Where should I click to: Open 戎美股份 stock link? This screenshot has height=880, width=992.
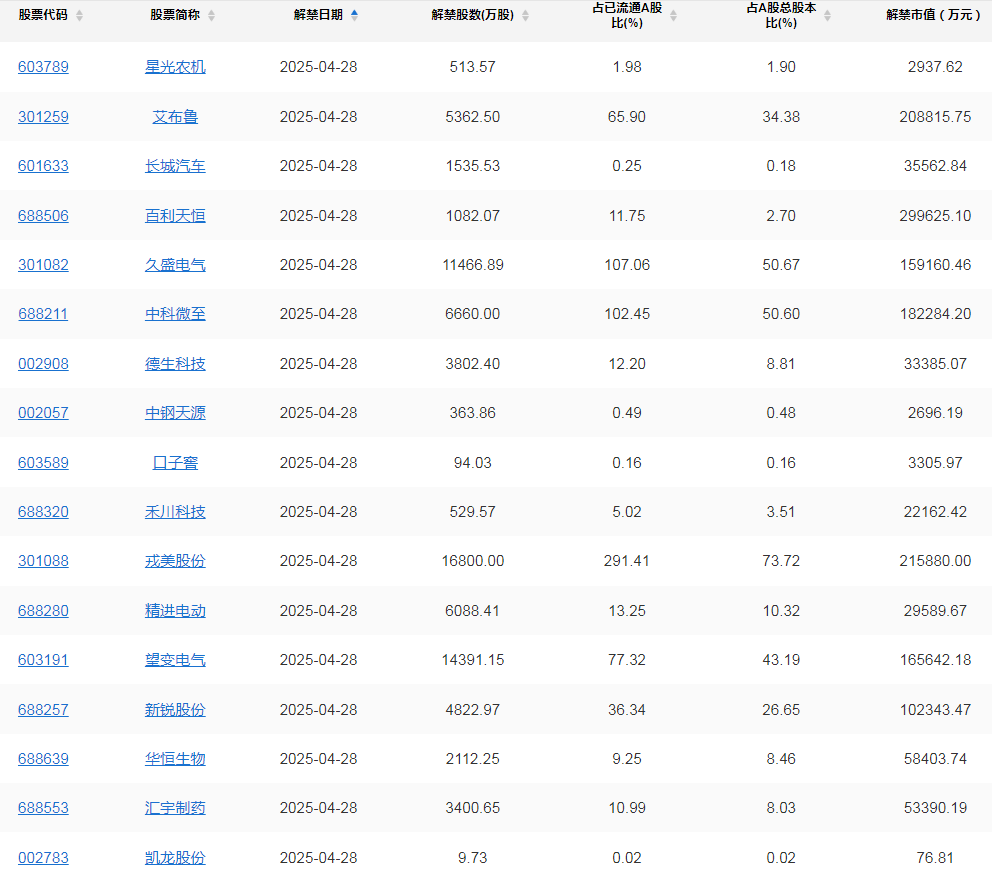click(175, 561)
